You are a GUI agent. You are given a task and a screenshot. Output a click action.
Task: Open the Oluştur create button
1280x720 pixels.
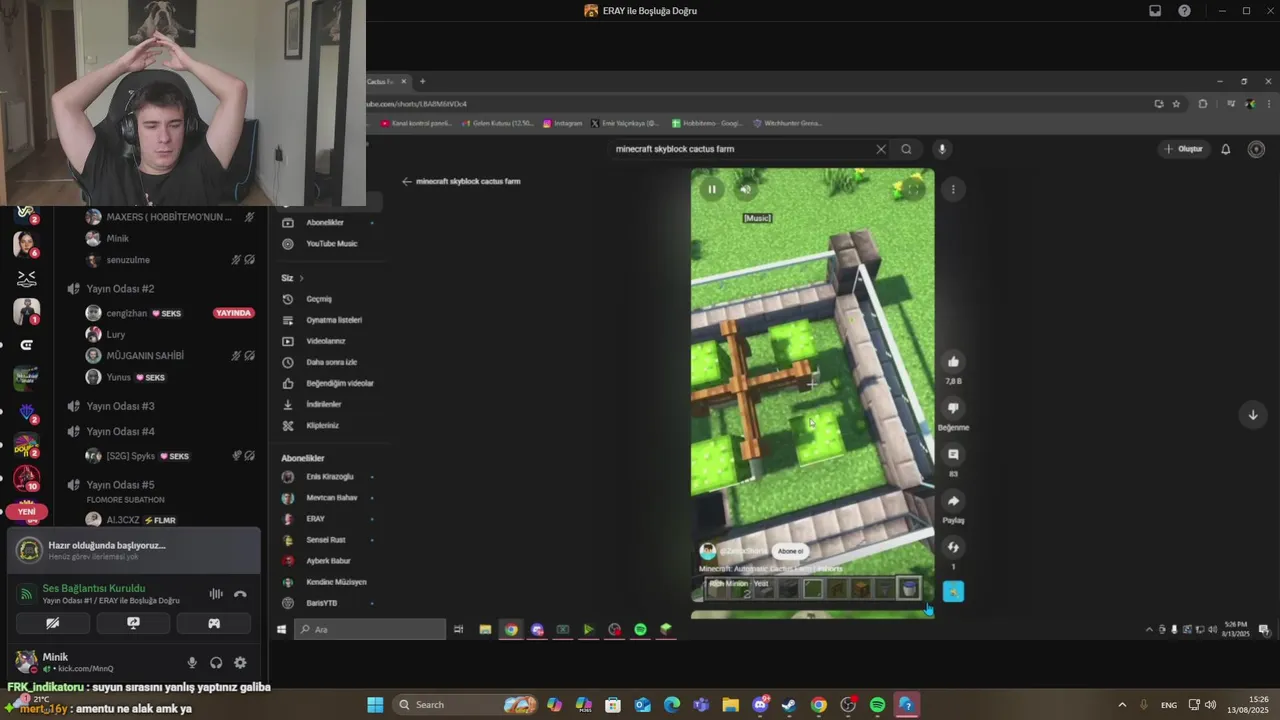point(1184,149)
